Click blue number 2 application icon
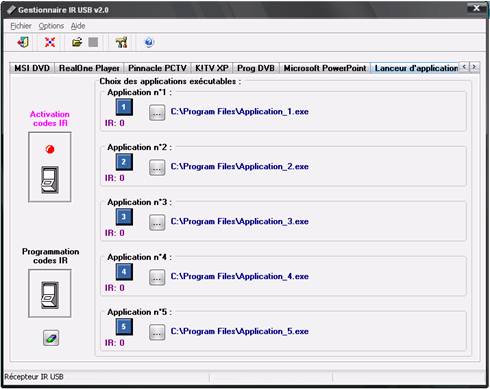Screen dimensions: 490x389 click(124, 162)
